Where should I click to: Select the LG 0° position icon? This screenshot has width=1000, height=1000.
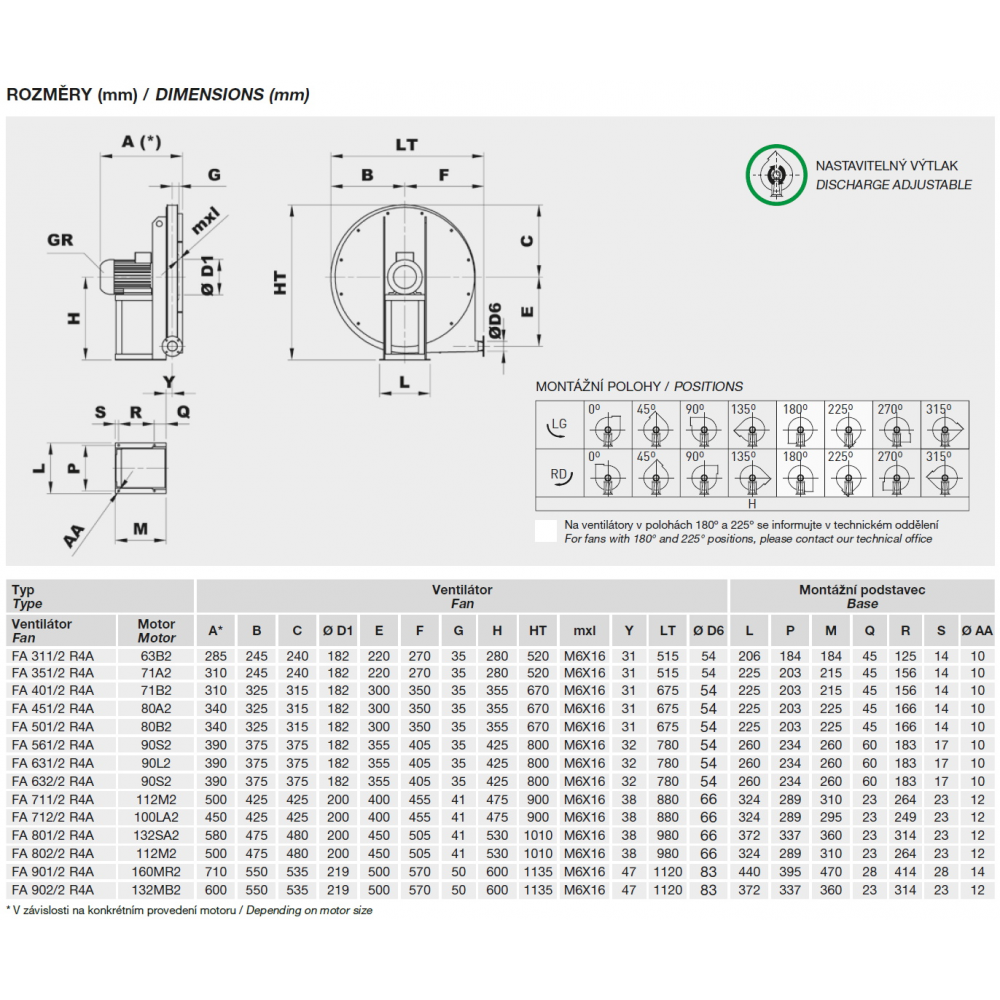(608, 425)
